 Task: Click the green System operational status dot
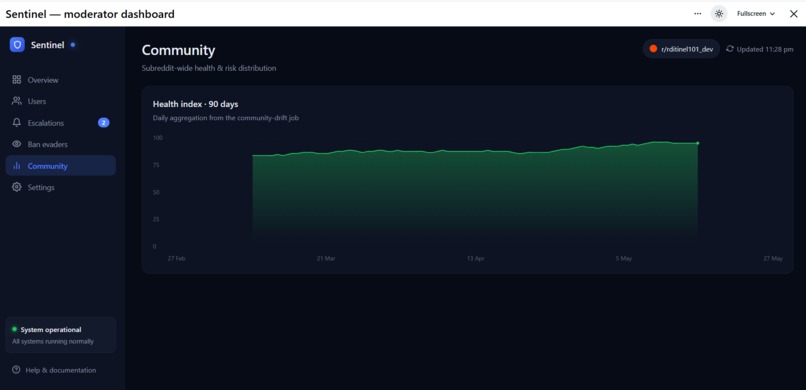14,329
